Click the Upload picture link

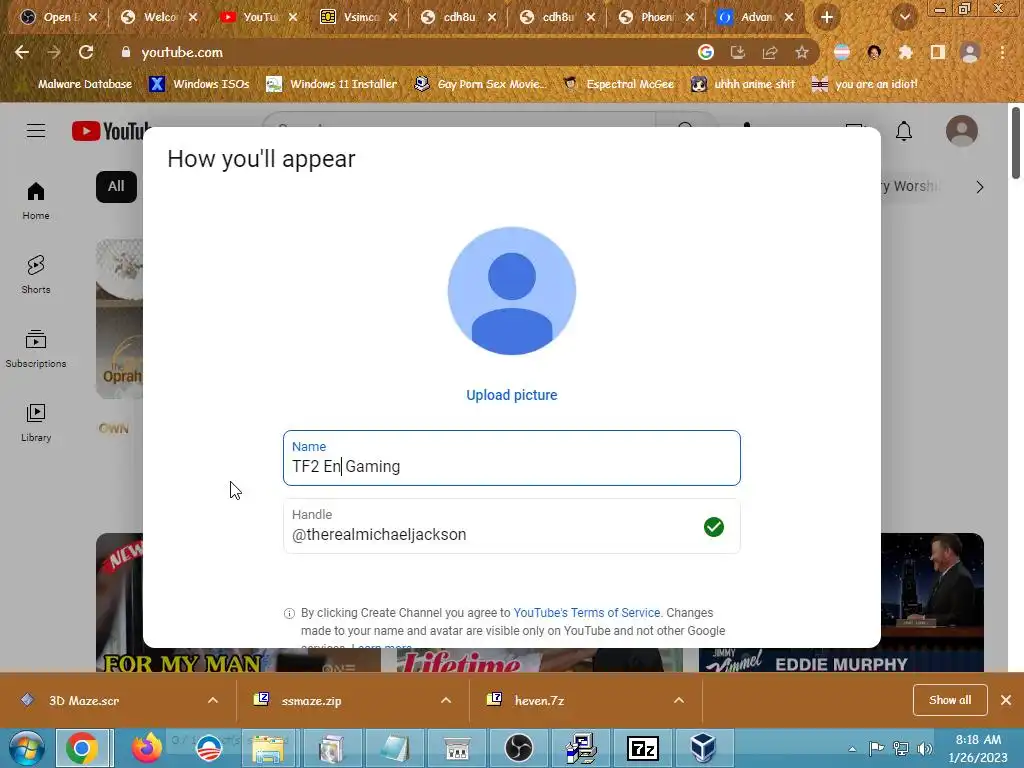(512, 395)
